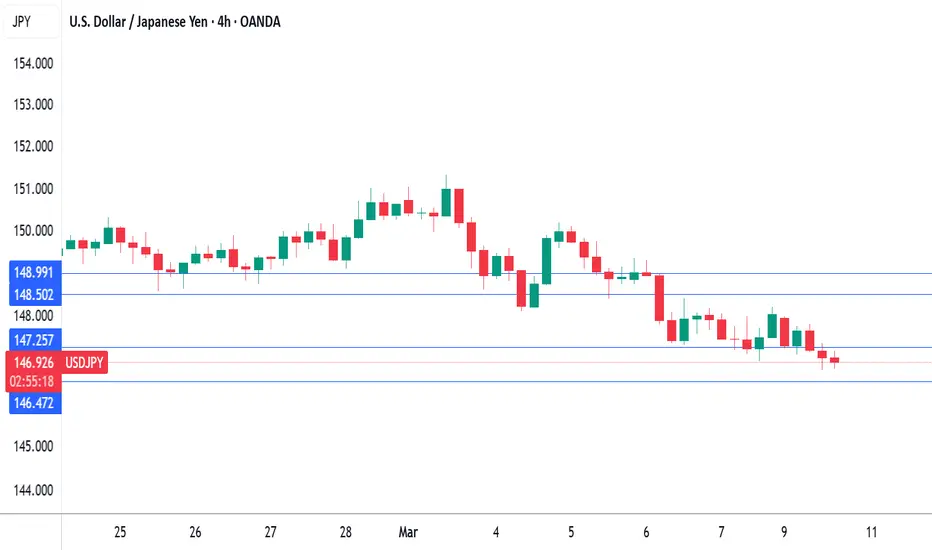Select the 148.991 horizontal line price label
932x550 pixels.
click(x=35, y=272)
